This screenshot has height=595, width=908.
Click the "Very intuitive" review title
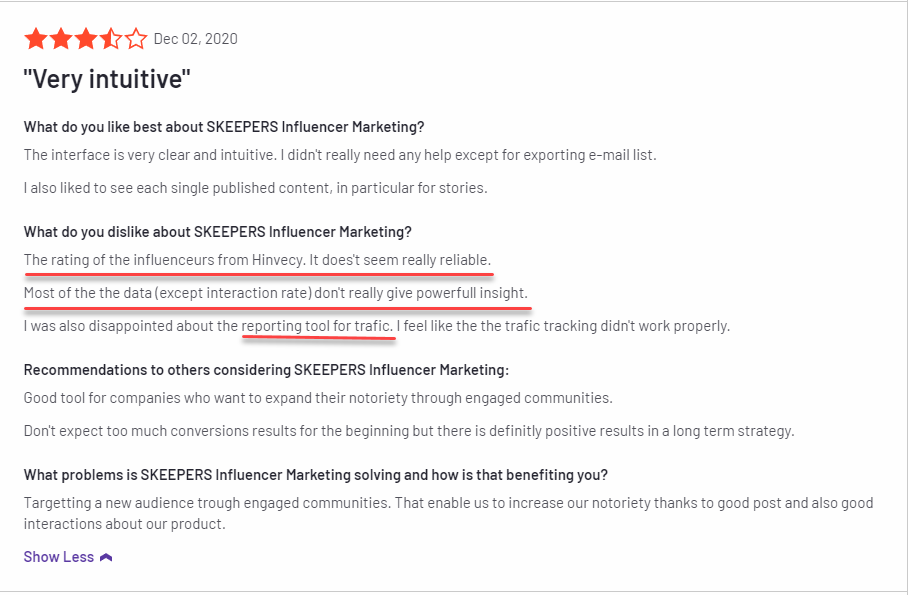click(x=107, y=79)
